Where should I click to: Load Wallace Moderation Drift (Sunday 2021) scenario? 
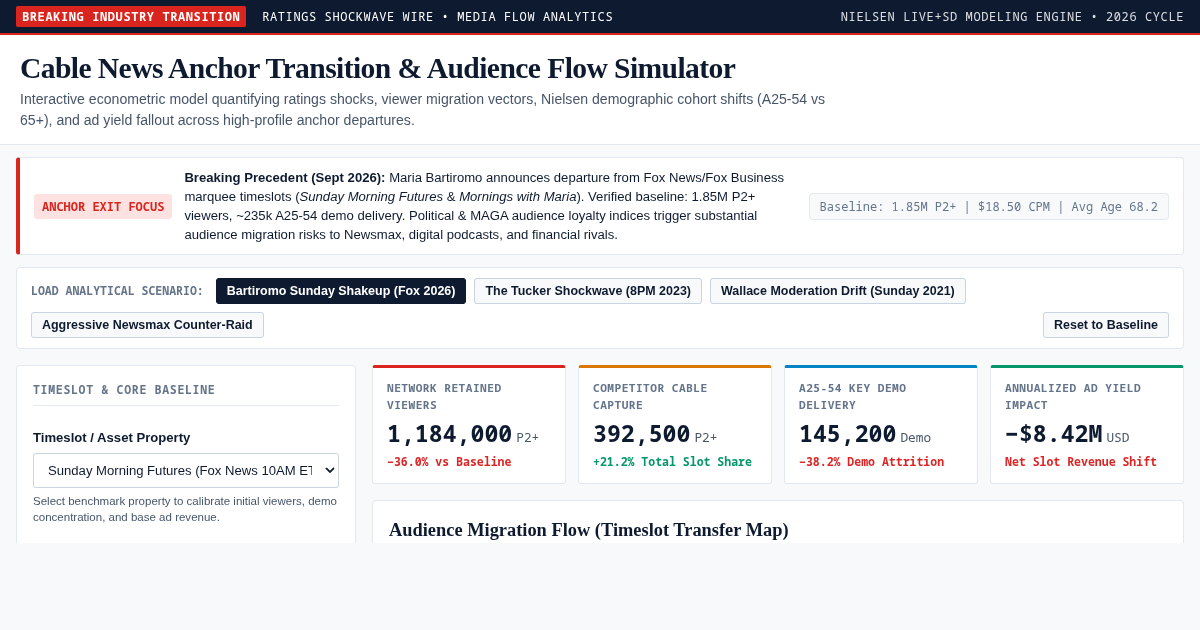(x=838, y=291)
